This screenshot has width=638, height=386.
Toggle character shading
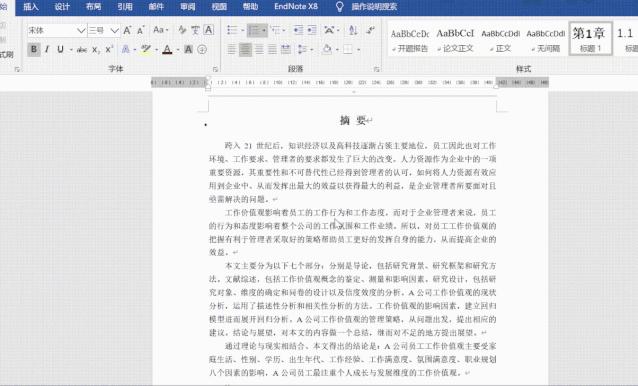(x=188, y=50)
